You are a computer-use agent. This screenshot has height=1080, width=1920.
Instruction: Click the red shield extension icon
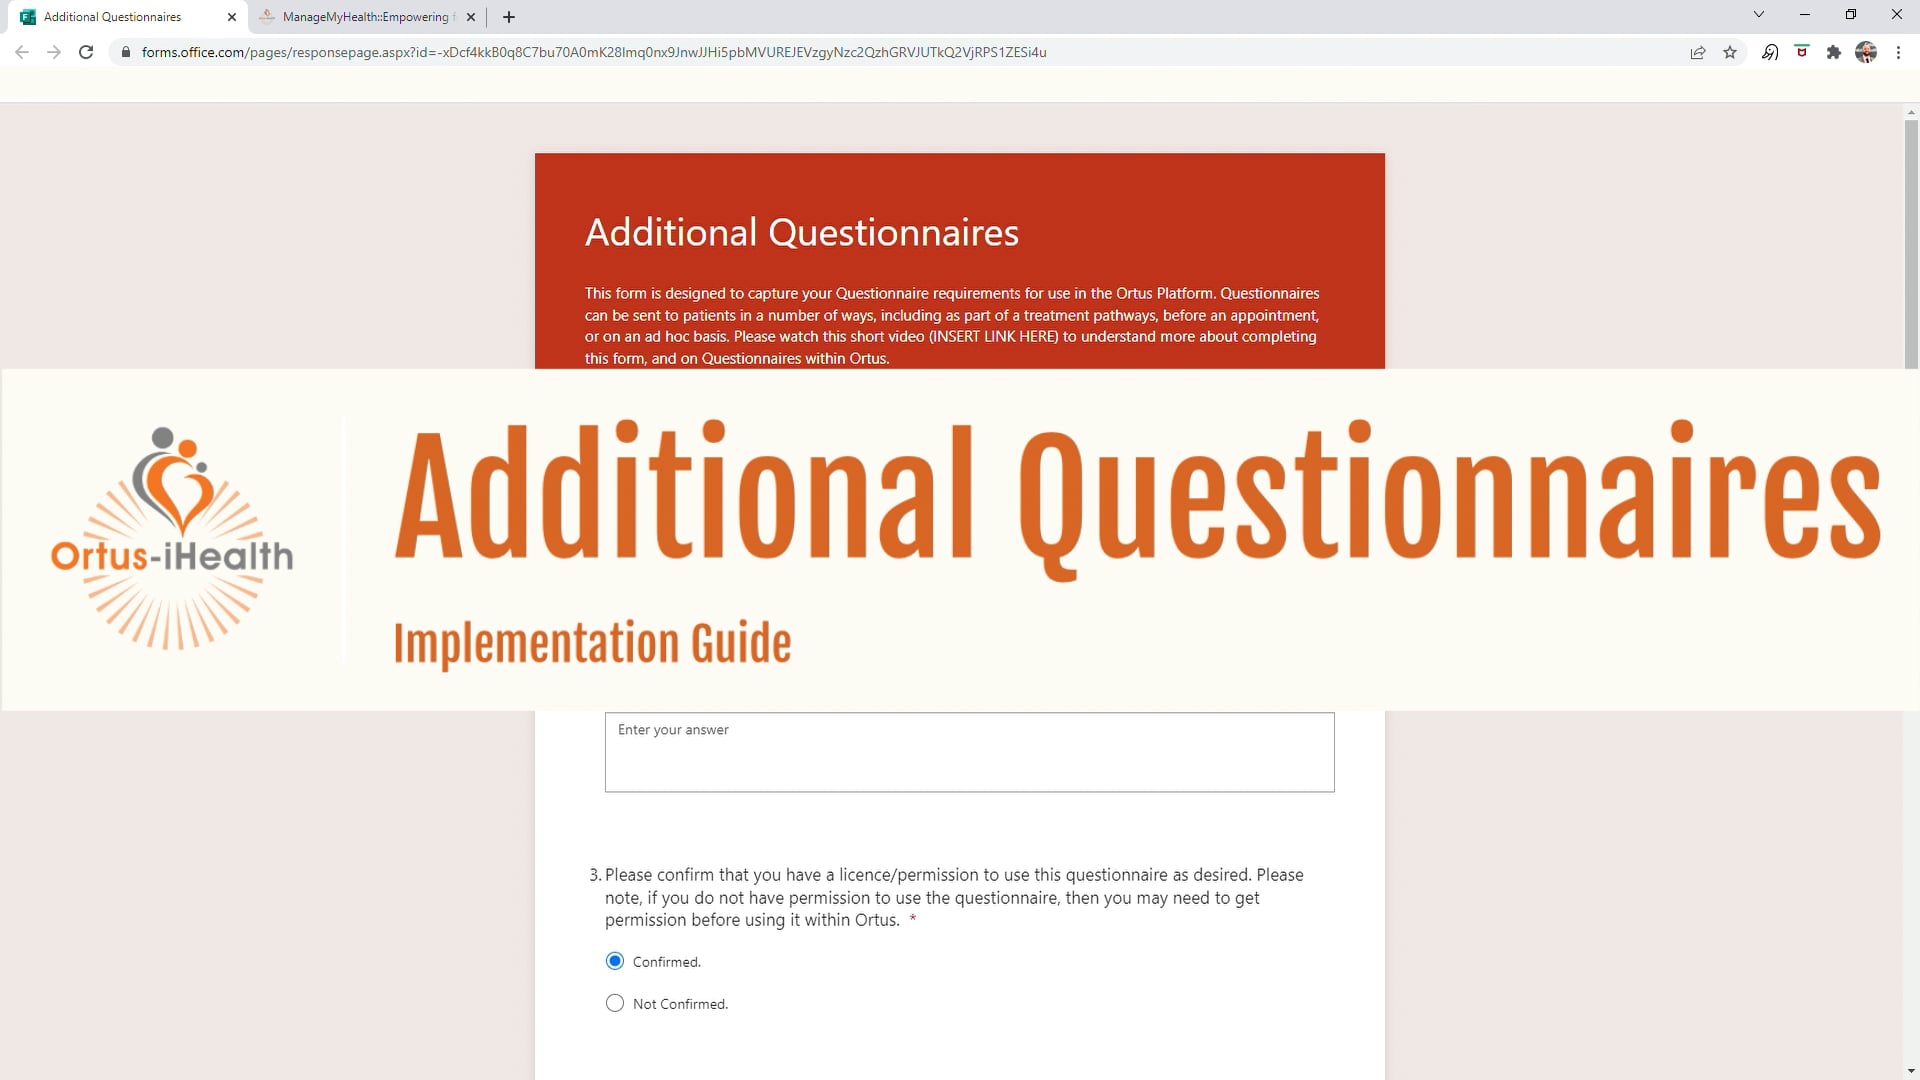coord(1802,52)
